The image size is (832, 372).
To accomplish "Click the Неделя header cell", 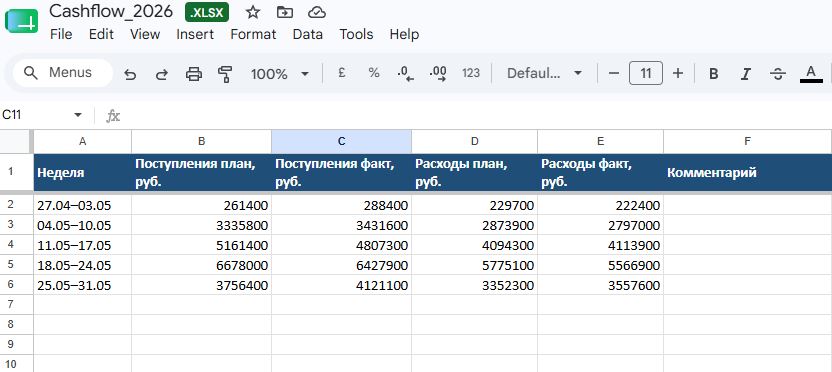I will tap(82, 172).
